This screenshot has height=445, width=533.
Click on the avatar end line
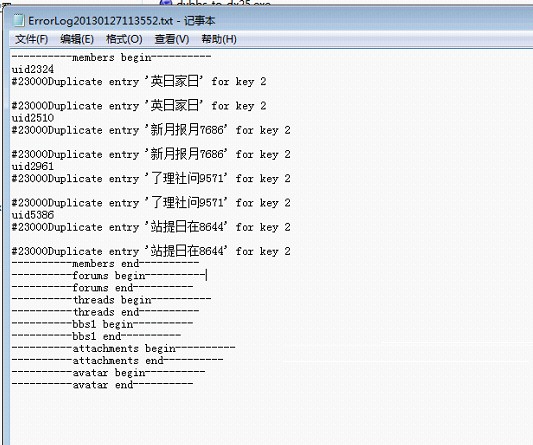(102, 385)
